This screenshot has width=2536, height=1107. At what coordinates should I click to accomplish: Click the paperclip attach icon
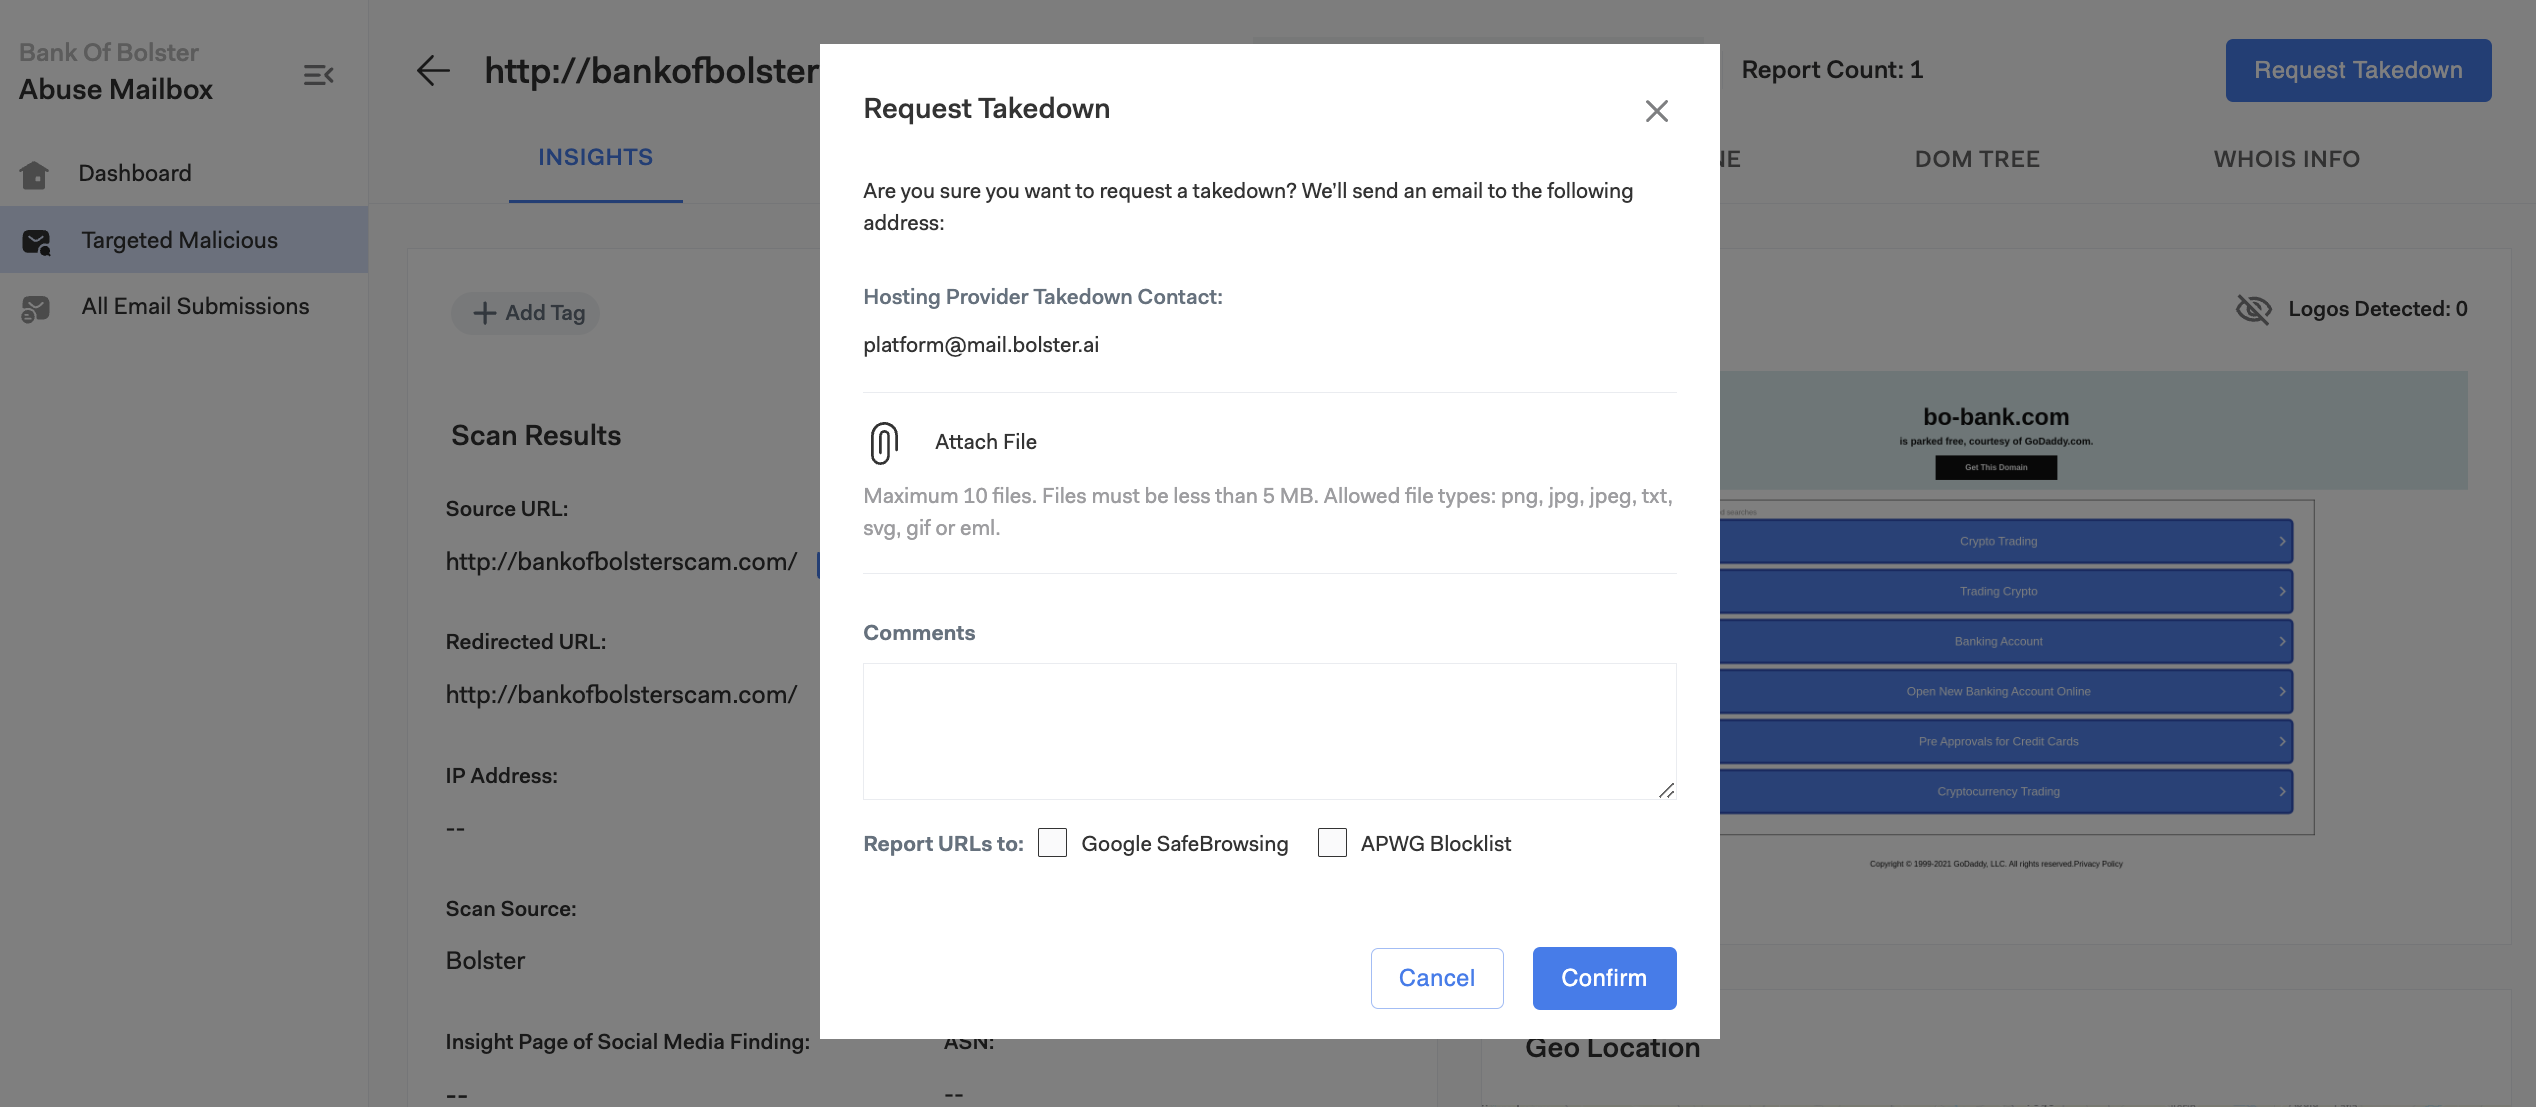[x=883, y=442]
